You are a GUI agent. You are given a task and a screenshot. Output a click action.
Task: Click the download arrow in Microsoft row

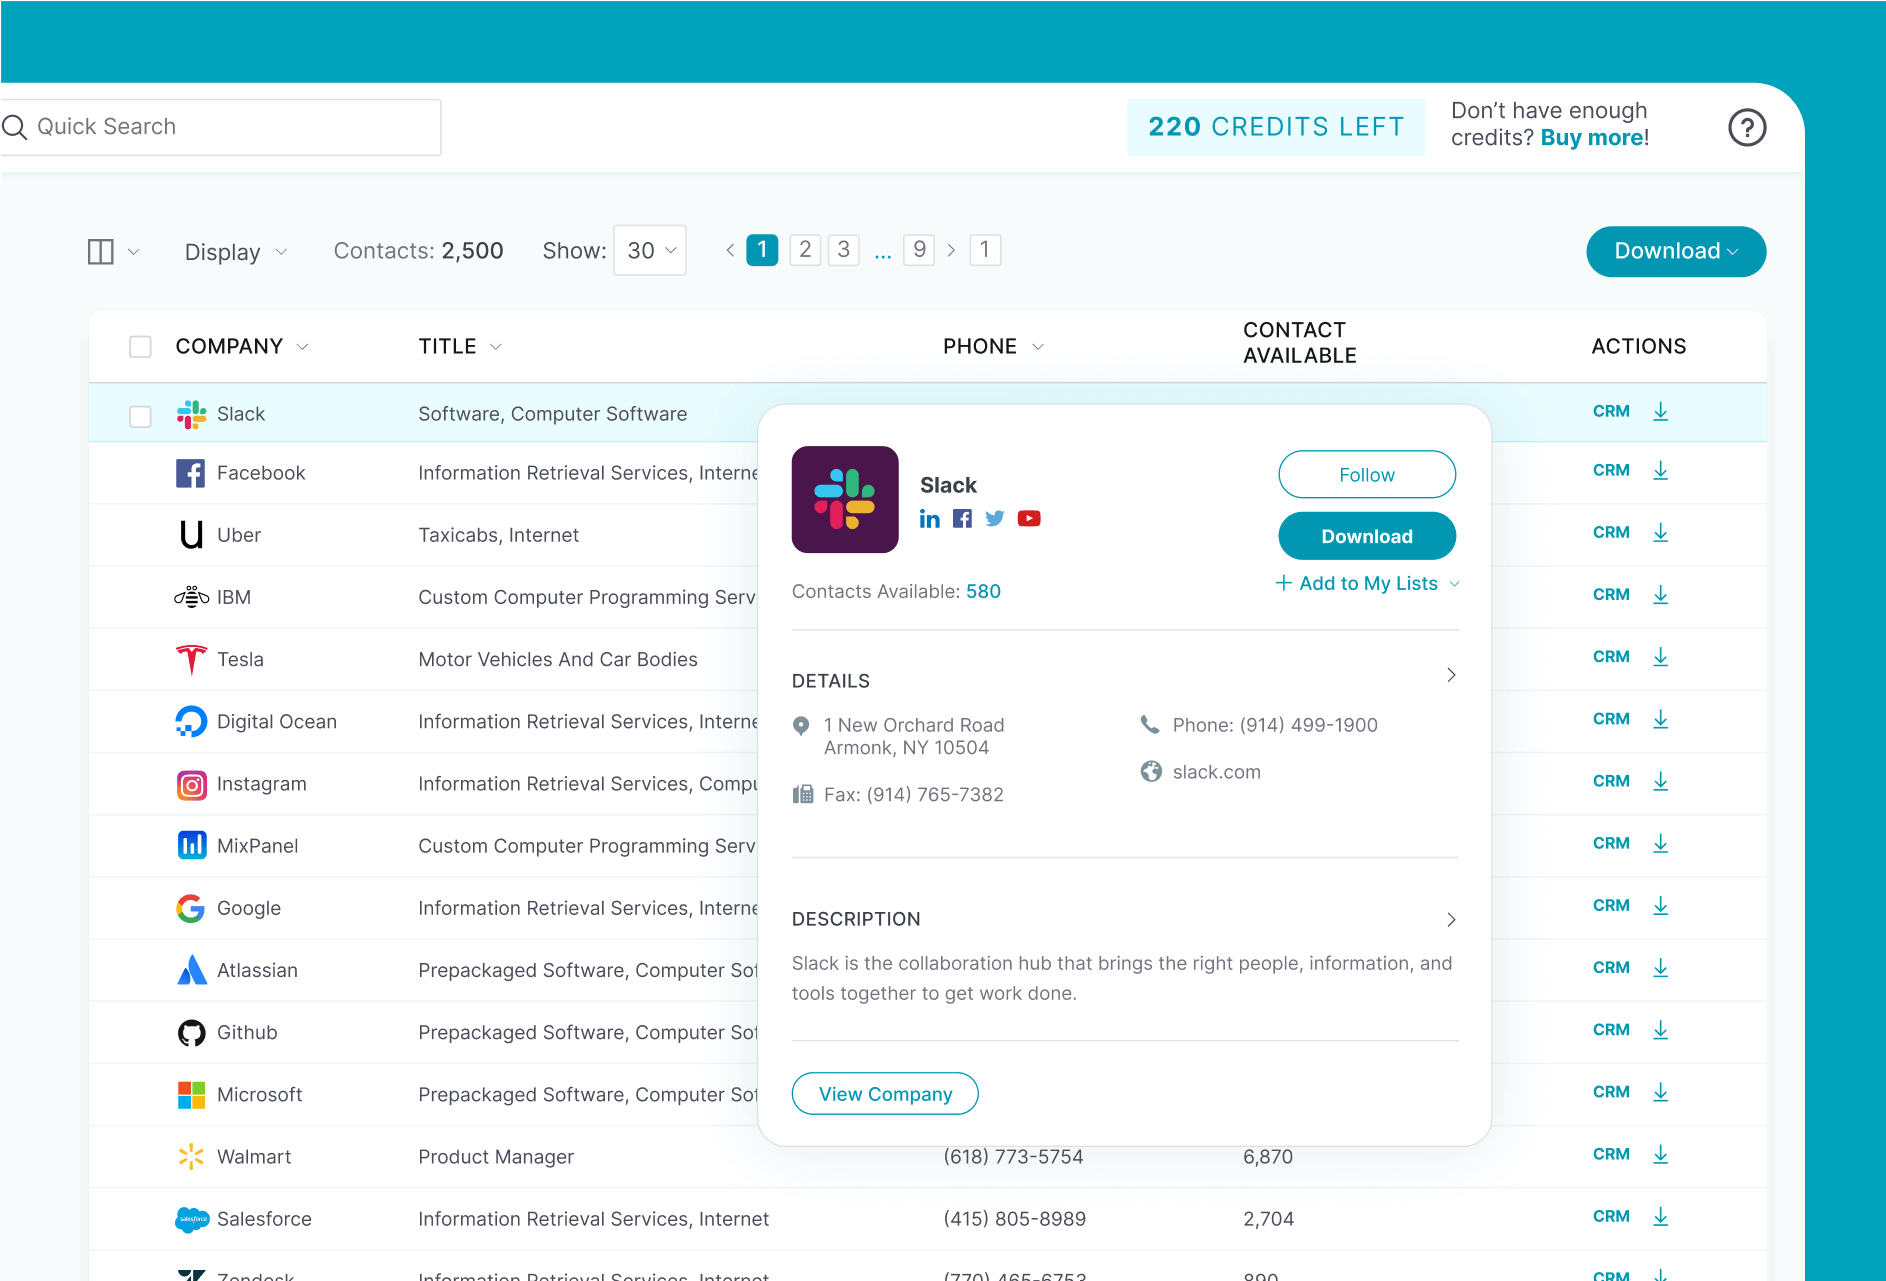tap(1660, 1092)
